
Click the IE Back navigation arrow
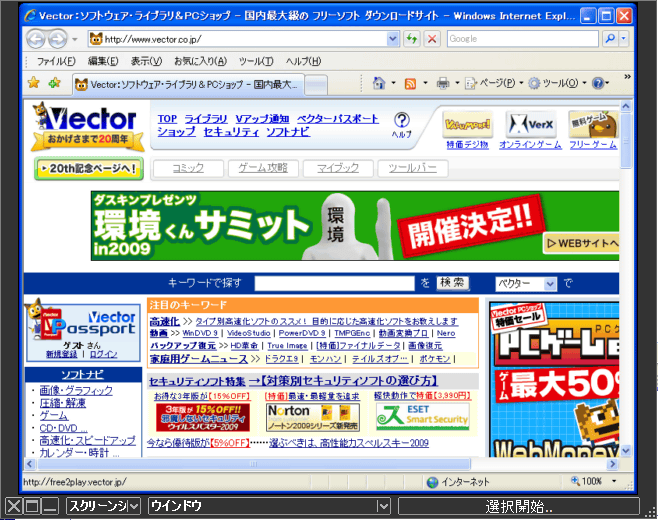(36, 39)
